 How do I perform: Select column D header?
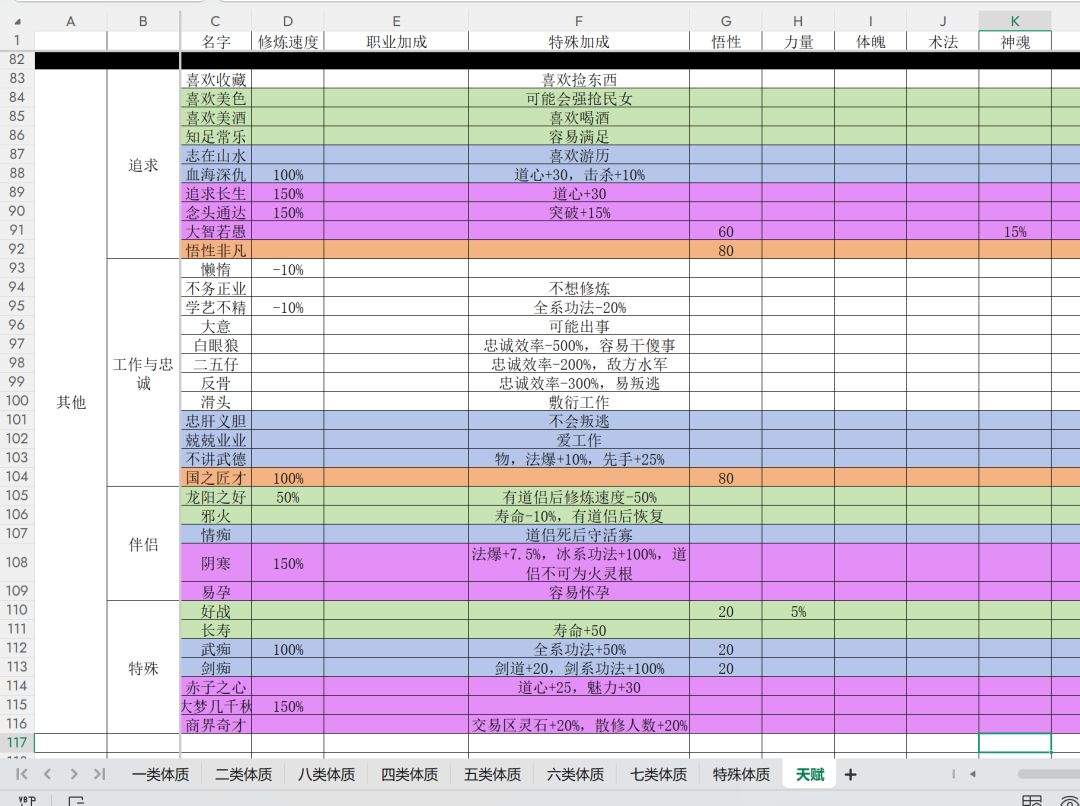pyautogui.click(x=288, y=21)
